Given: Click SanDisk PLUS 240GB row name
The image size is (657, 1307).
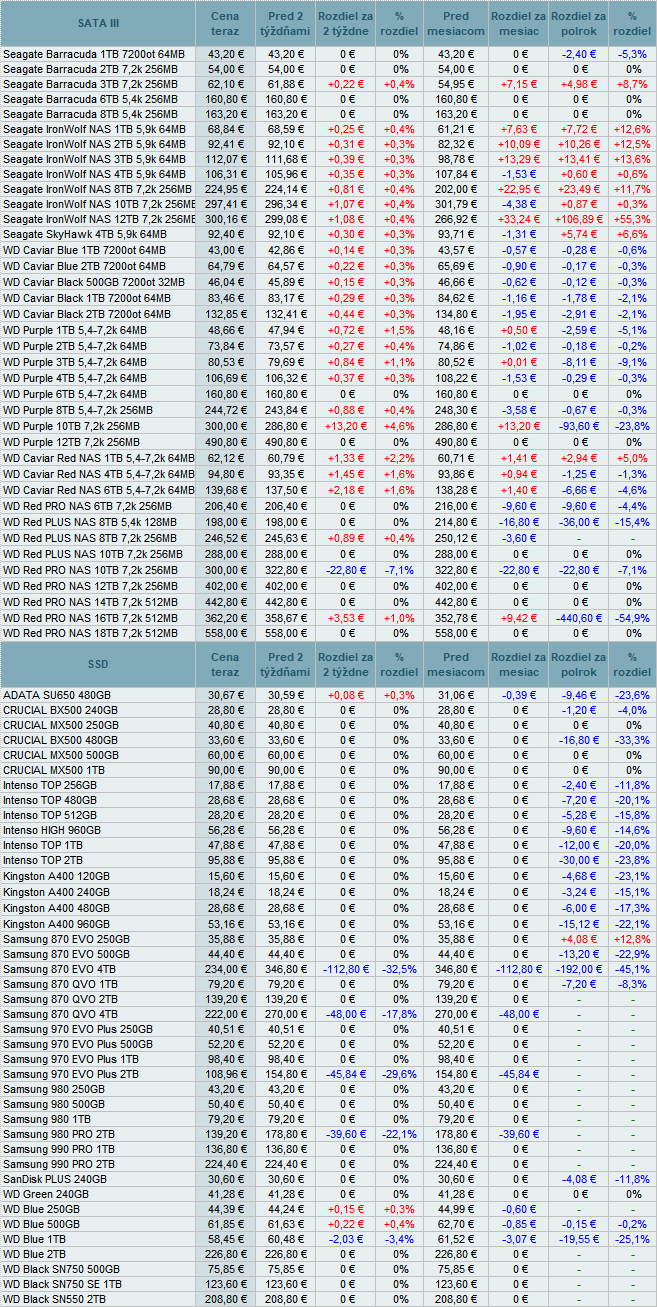Looking at the screenshot, I should [x=55, y=1180].
